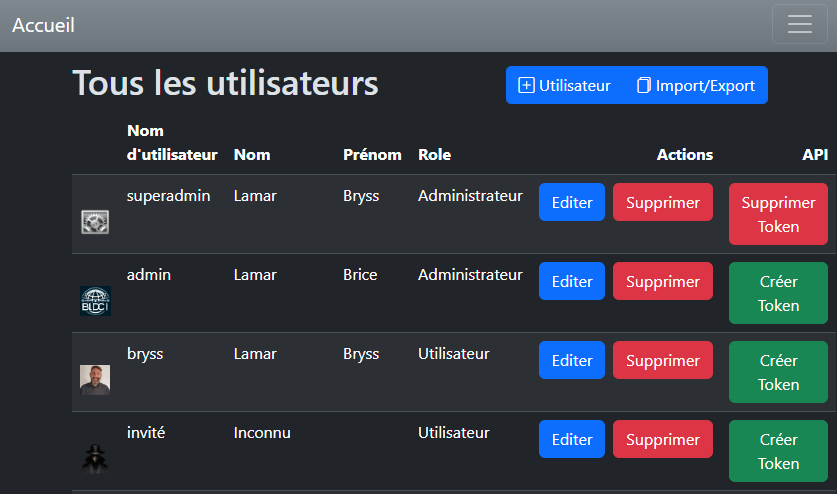Screen dimensions: 837x494
Task: Click the Import/Export copy icon
Action: [x=644, y=85]
